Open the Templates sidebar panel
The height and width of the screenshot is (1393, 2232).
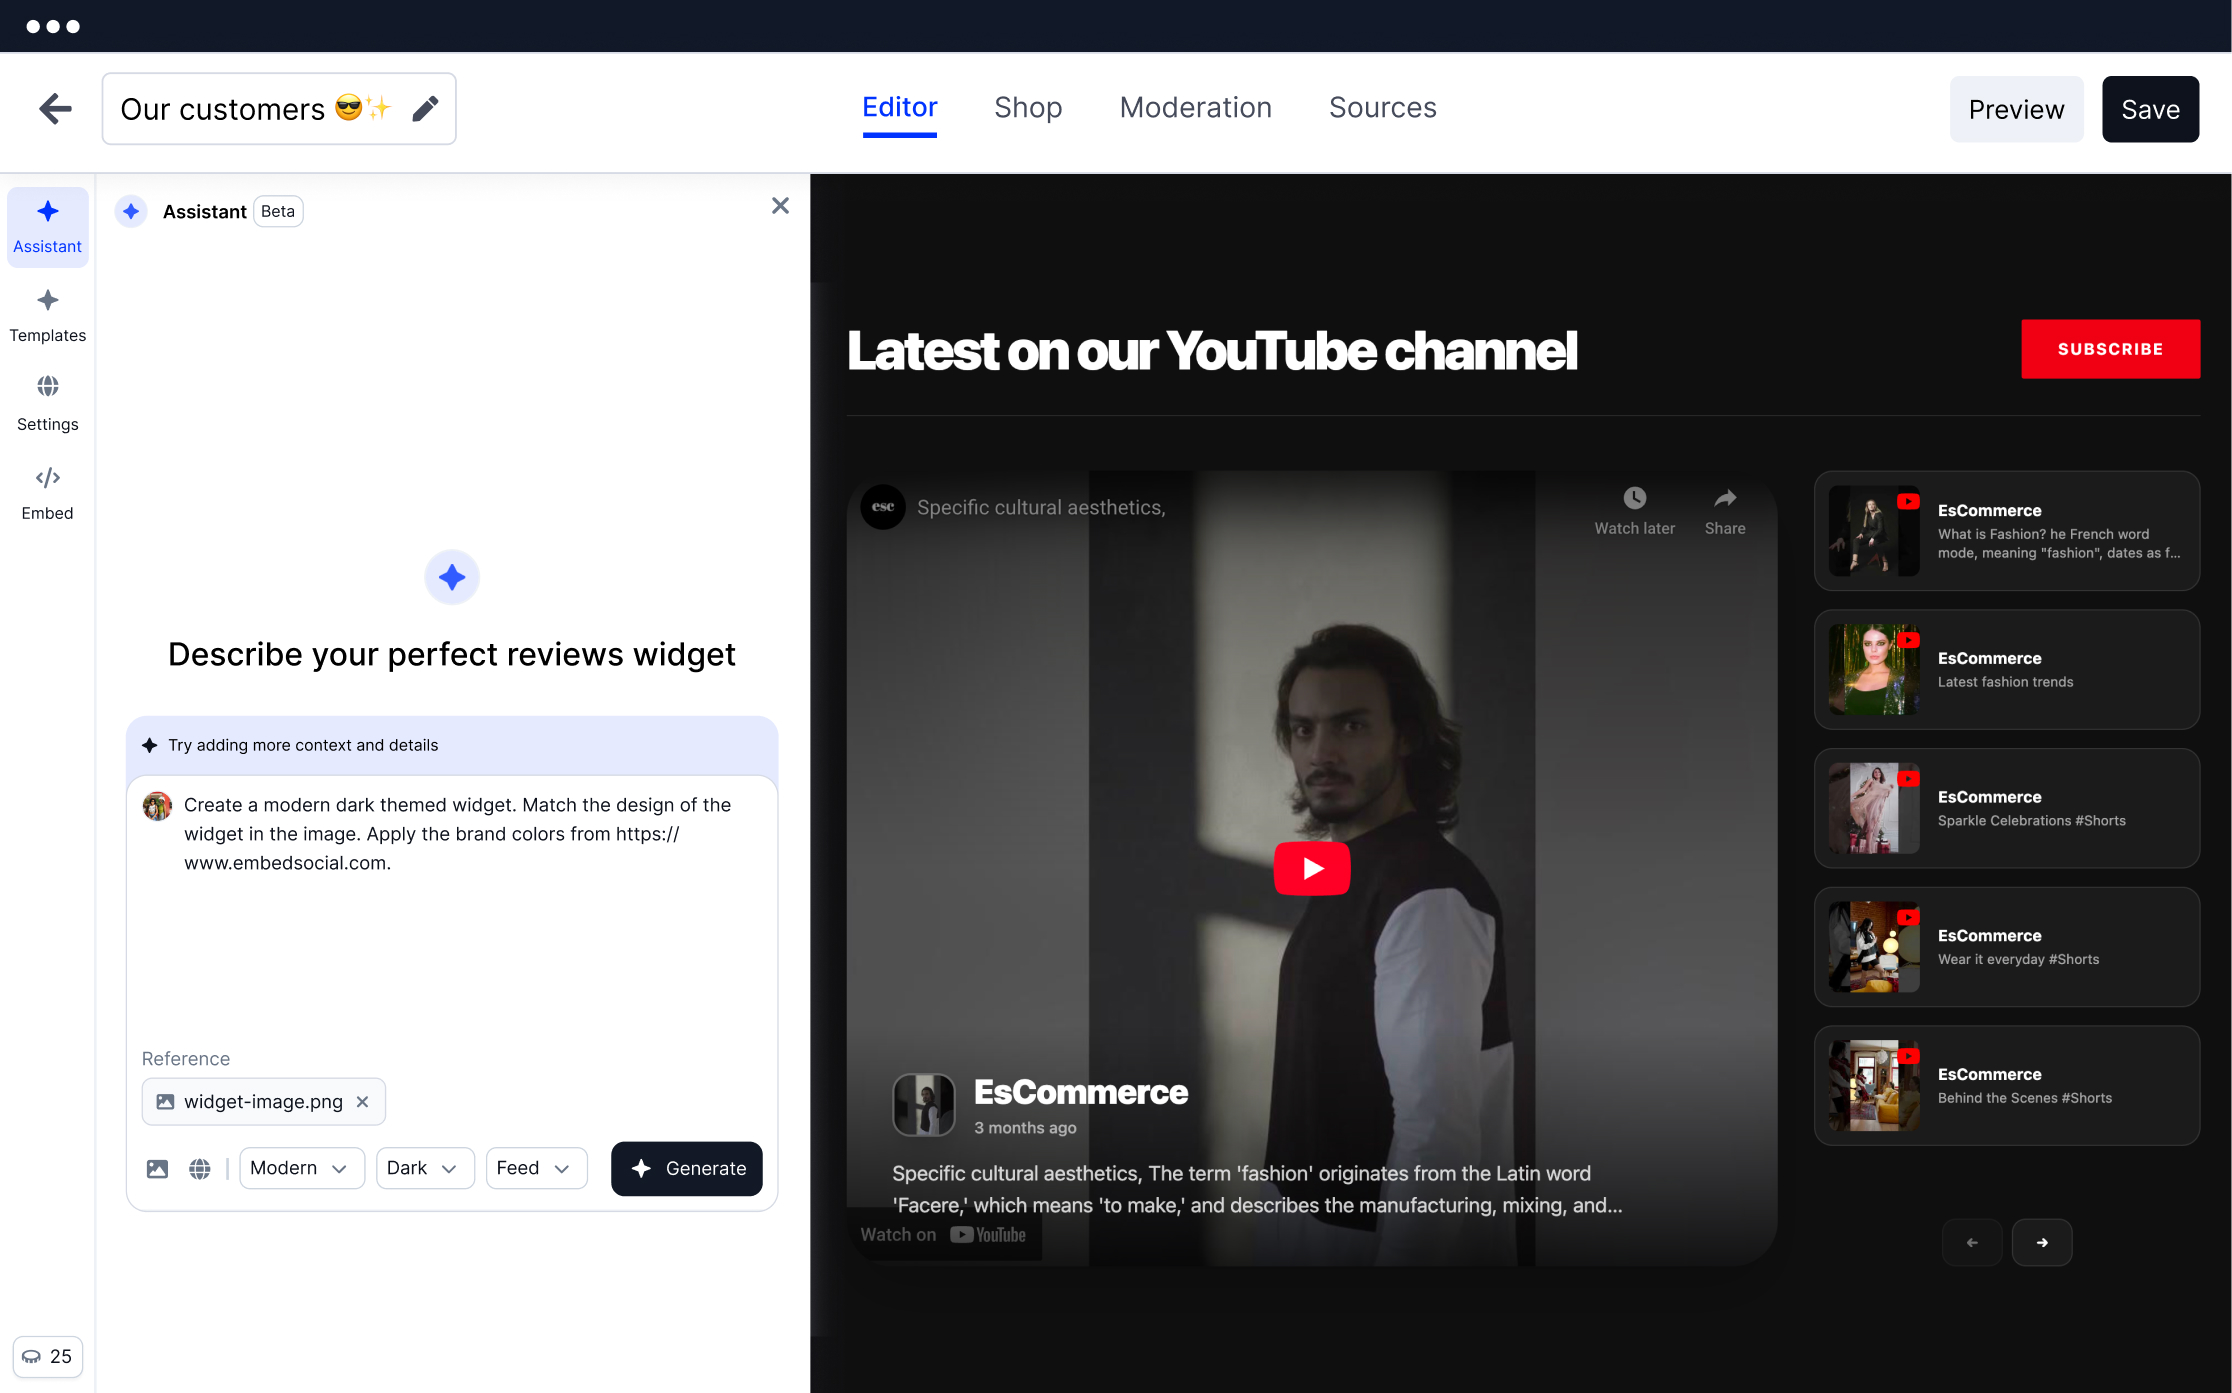[47, 315]
